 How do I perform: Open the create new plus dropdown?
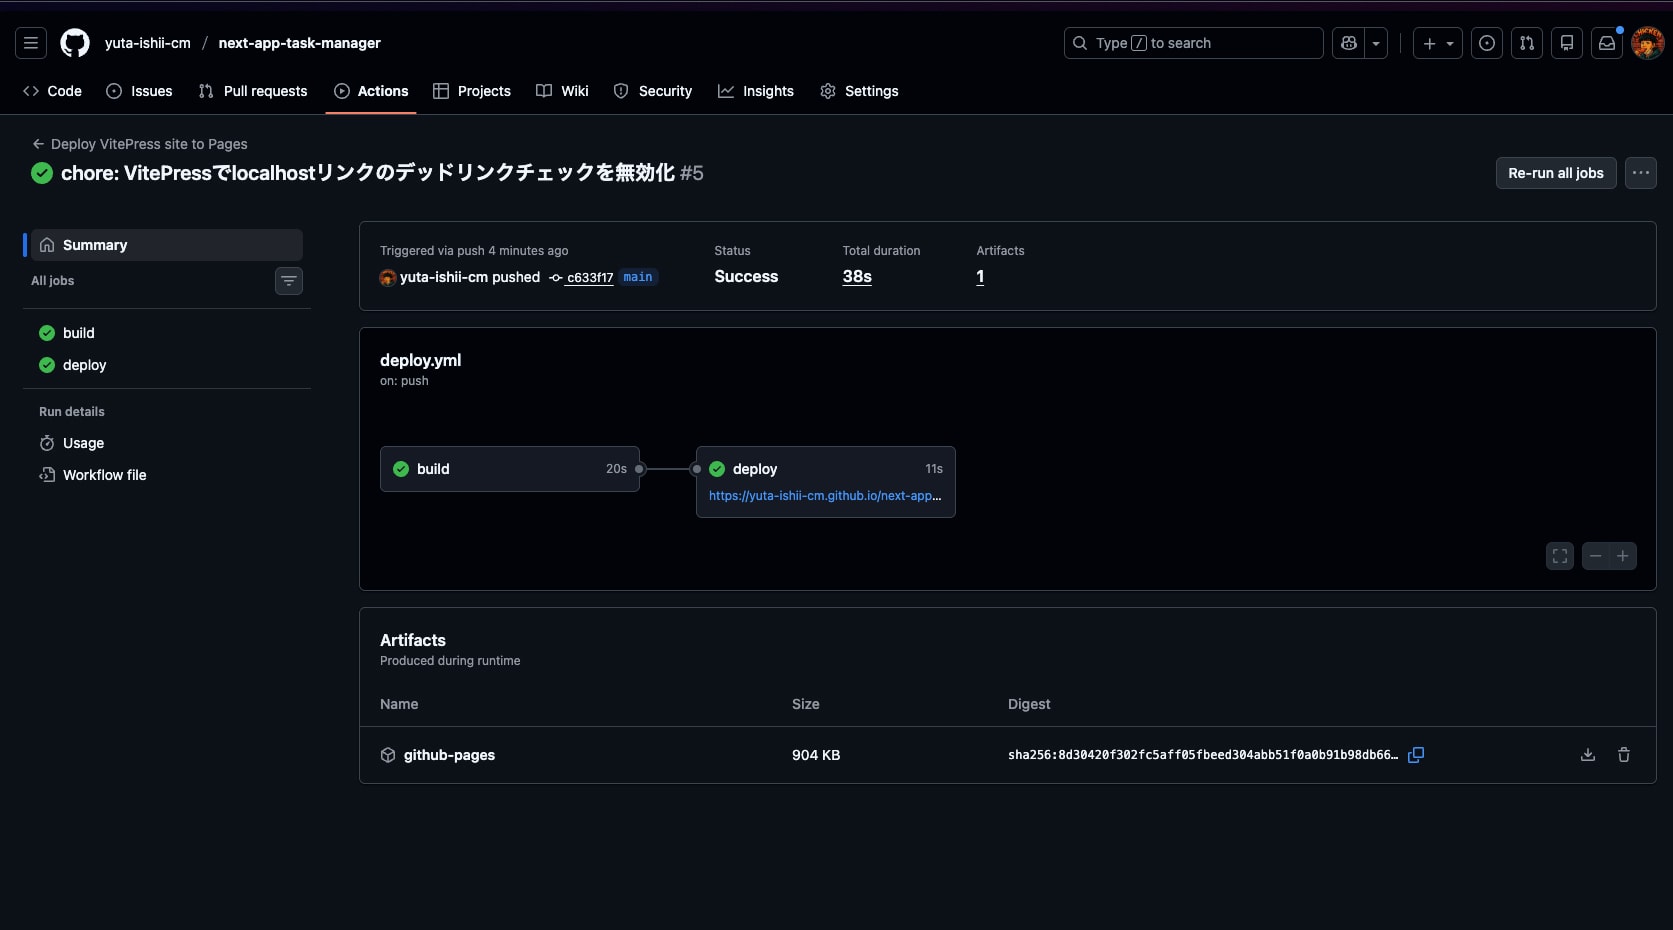point(1437,43)
